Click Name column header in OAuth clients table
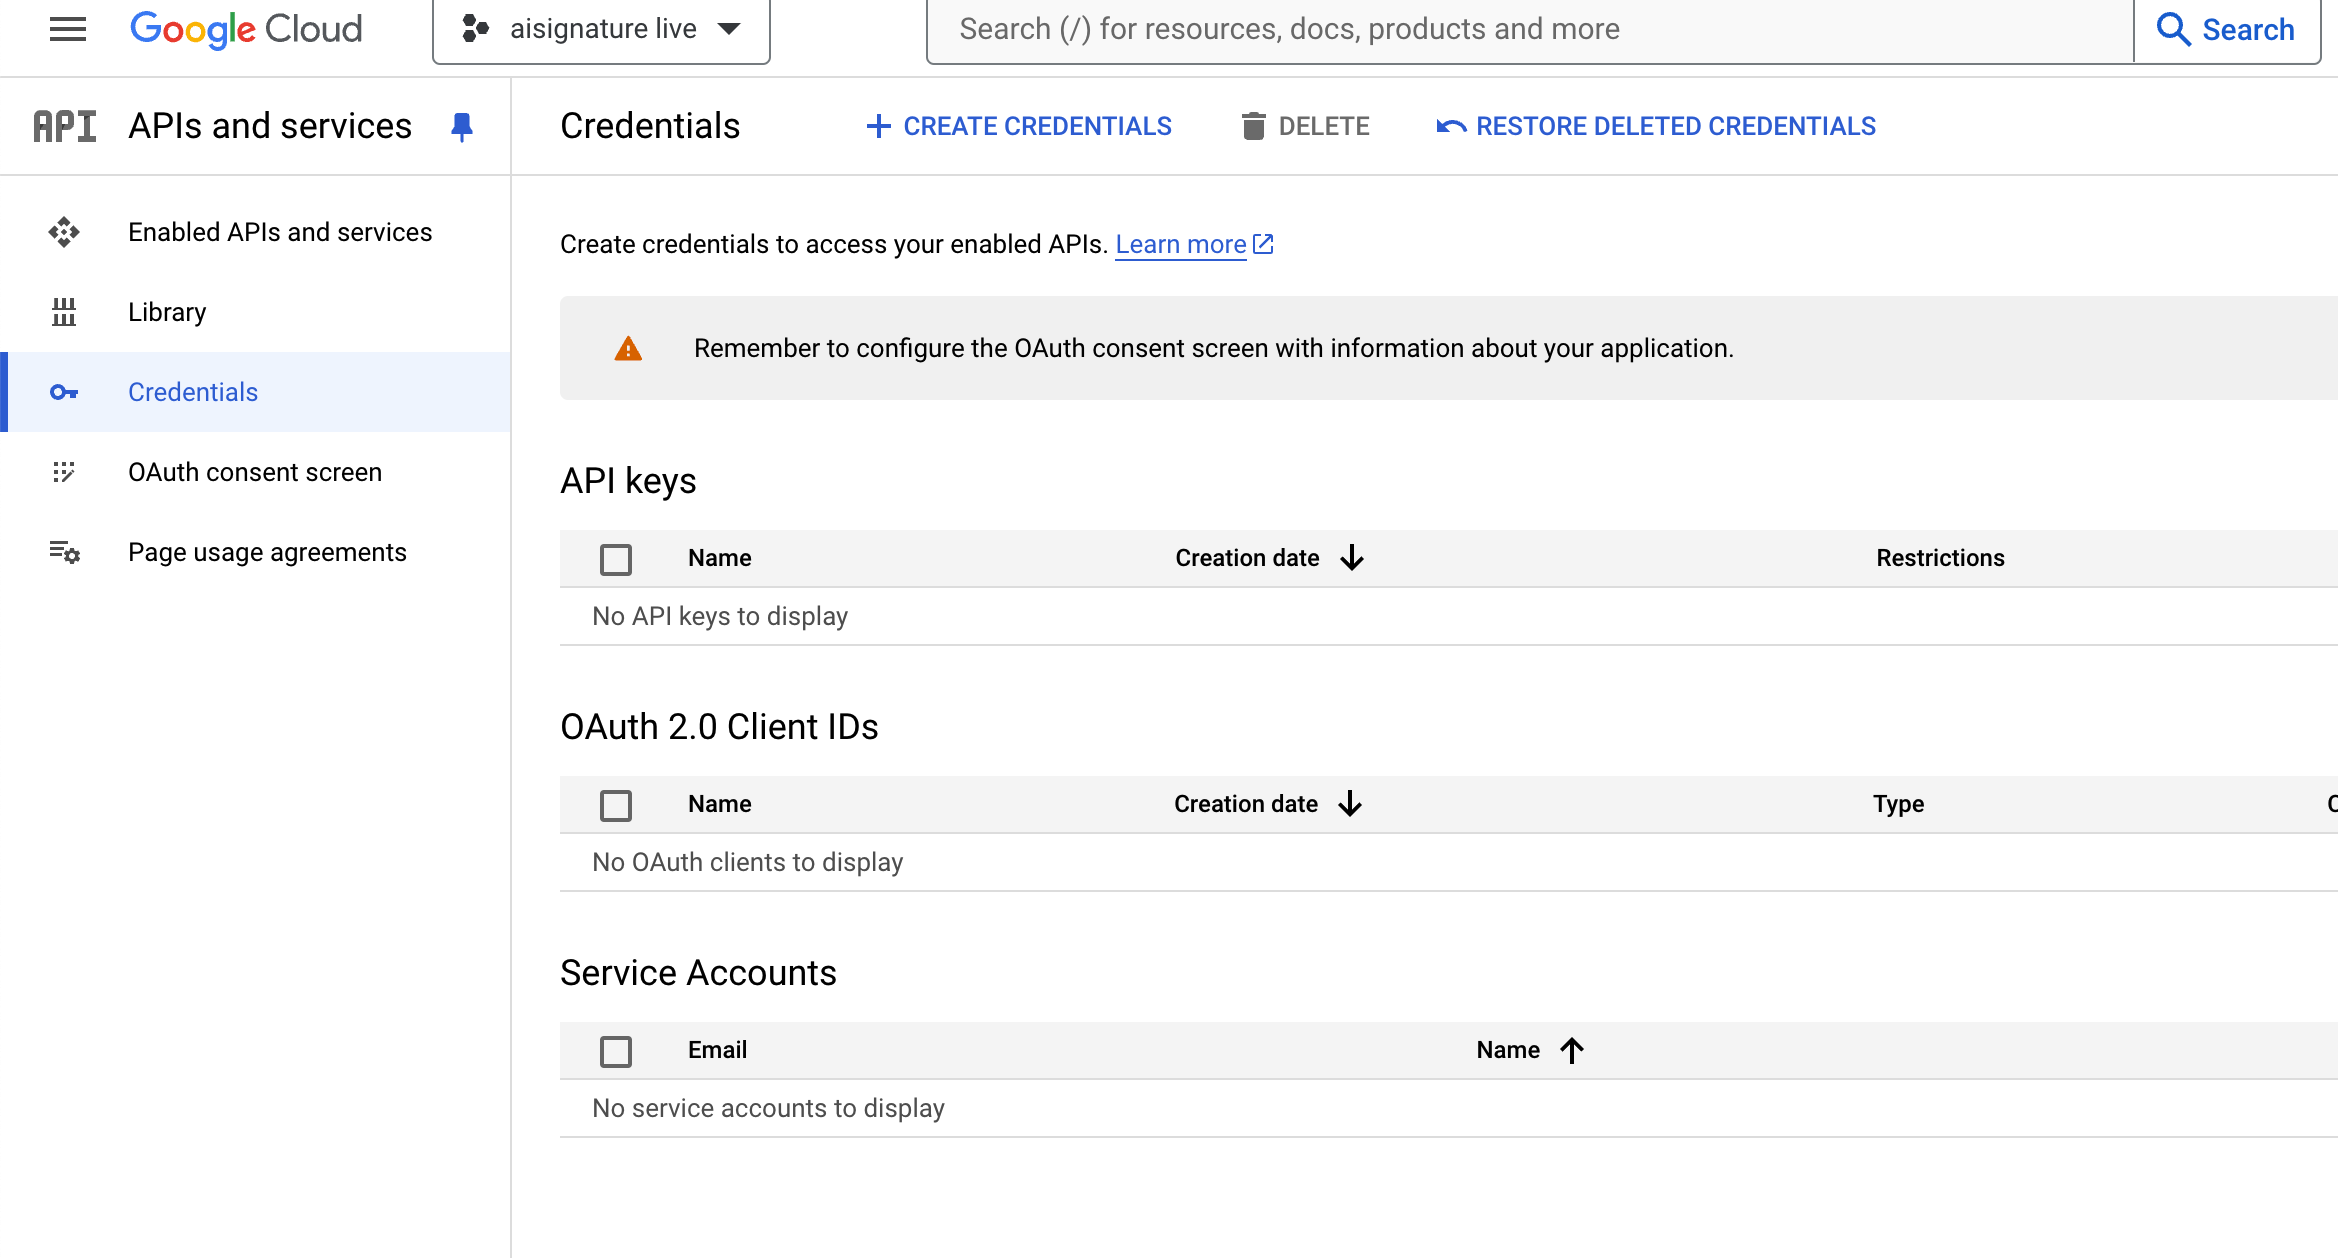The height and width of the screenshot is (1258, 2338). (720, 804)
